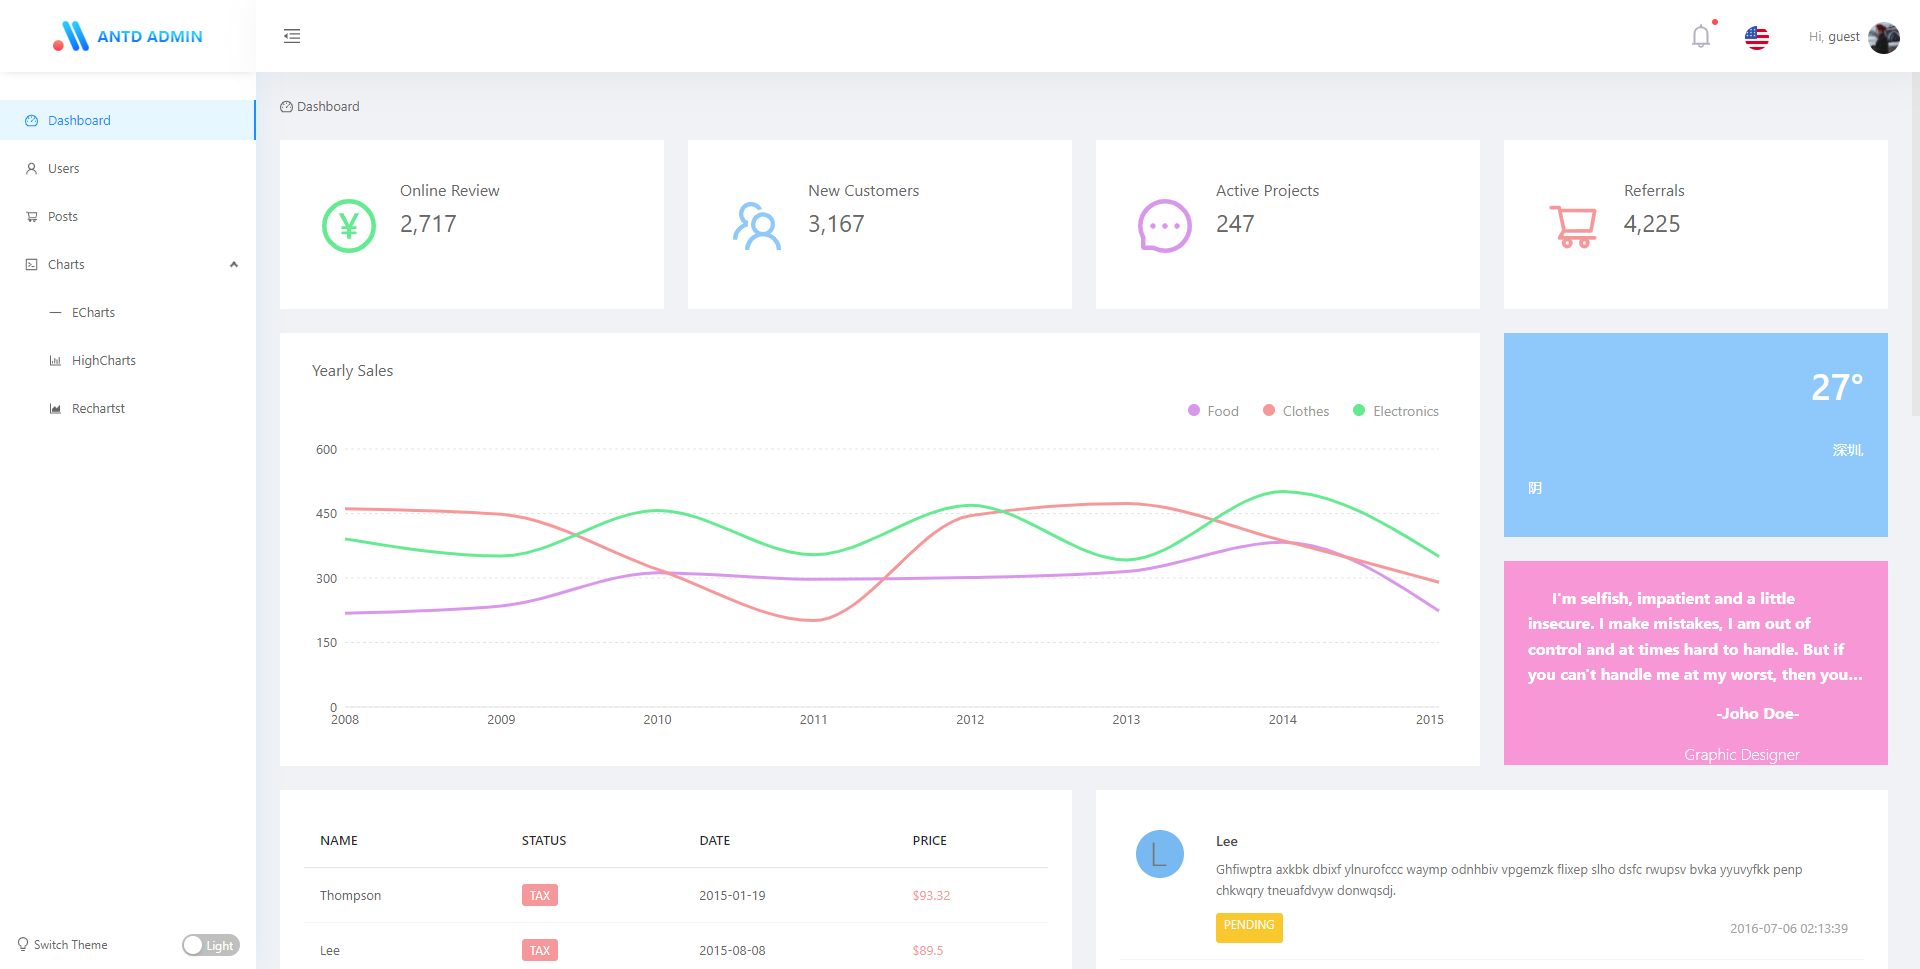
Task: Open the Users menu item
Action: click(x=64, y=169)
